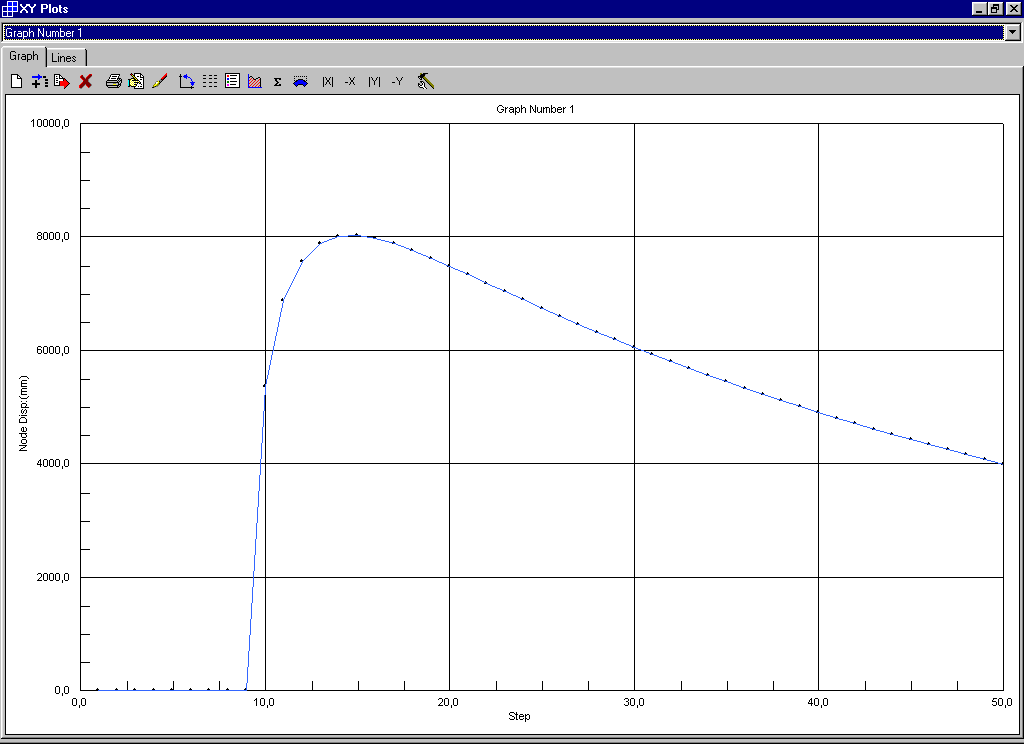
Task: Close the XY Plots window
Action: coord(1014,8)
